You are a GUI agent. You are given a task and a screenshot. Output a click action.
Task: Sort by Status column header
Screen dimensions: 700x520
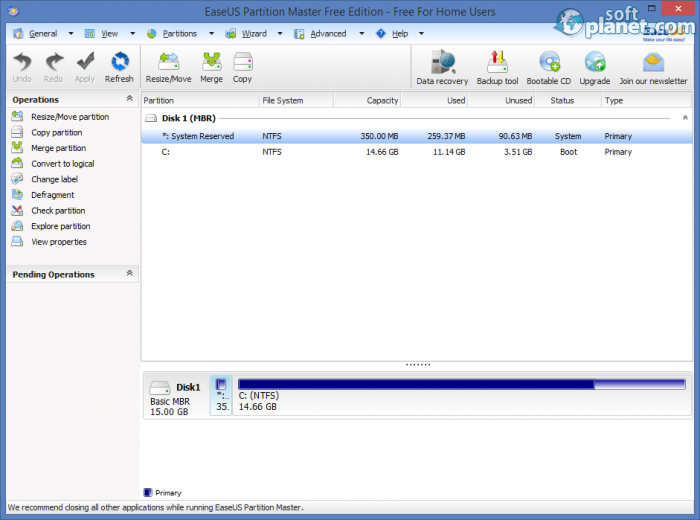click(x=568, y=100)
